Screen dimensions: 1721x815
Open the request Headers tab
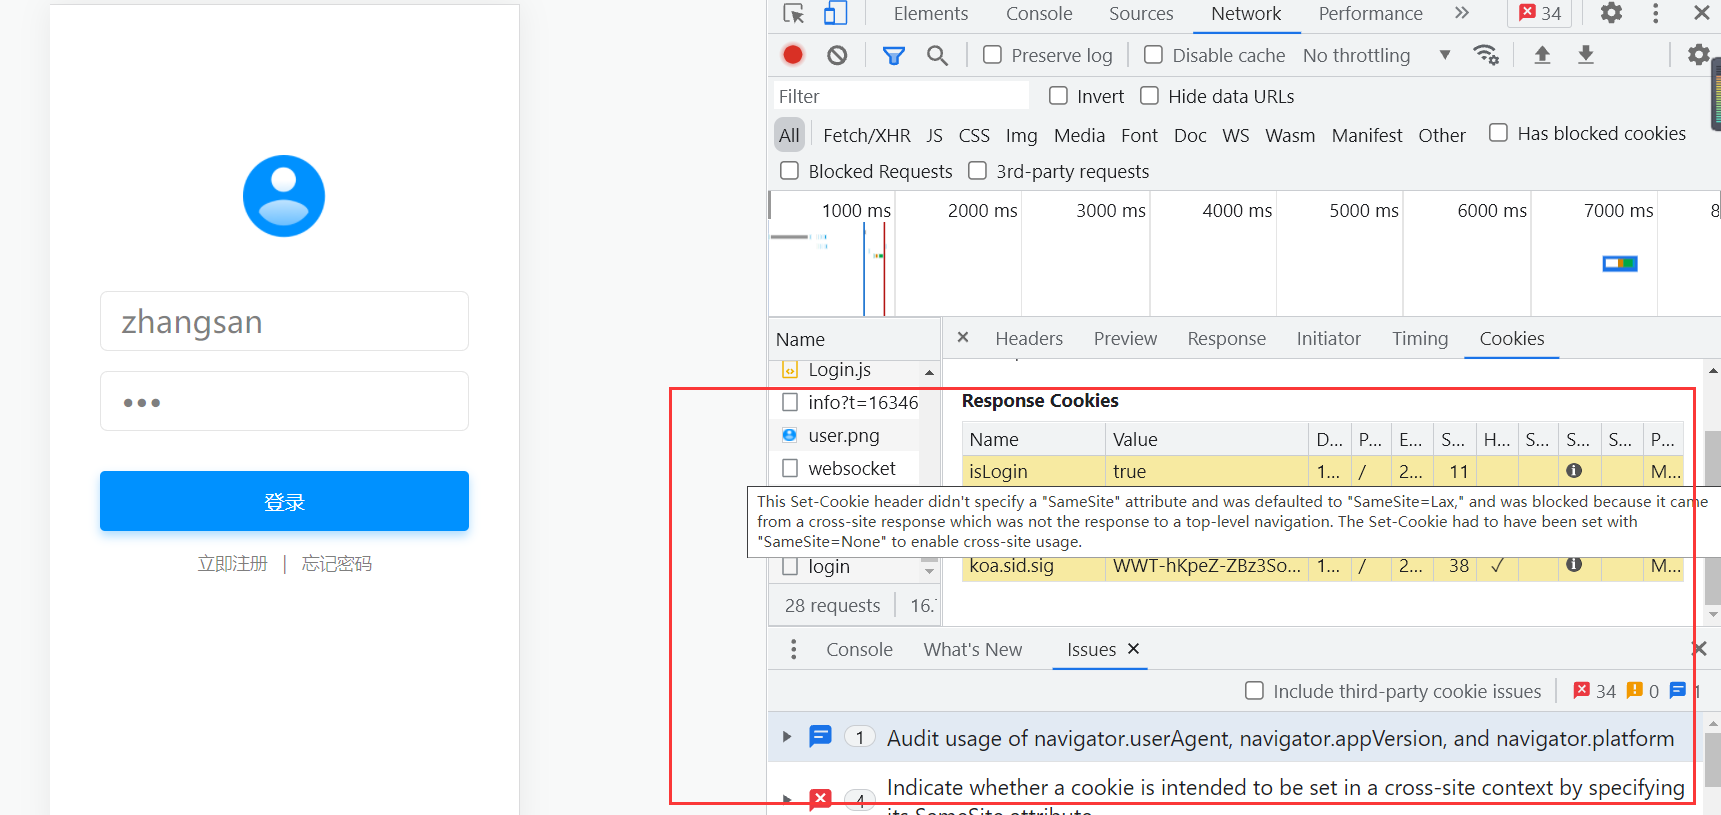1029,339
